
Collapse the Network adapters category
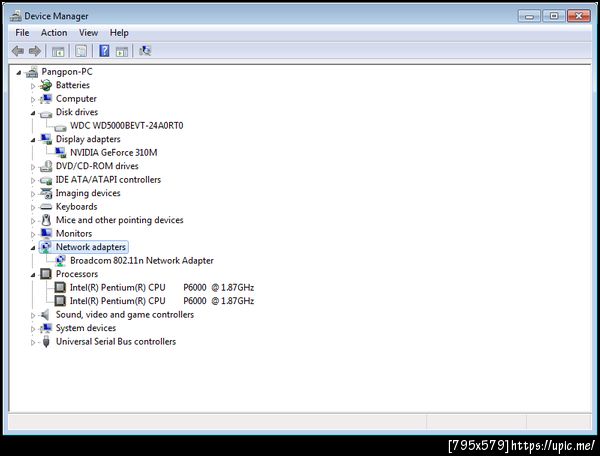coord(33,248)
